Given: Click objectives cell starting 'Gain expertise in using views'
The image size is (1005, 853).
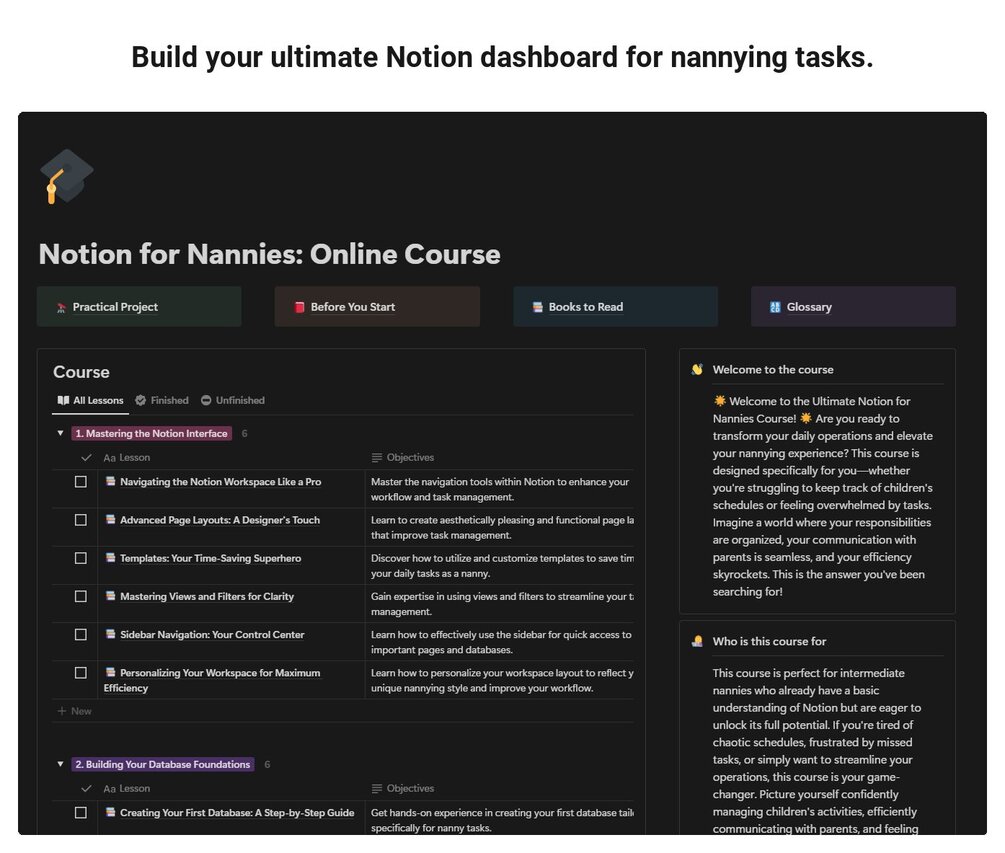Looking at the screenshot, I should point(500,604).
